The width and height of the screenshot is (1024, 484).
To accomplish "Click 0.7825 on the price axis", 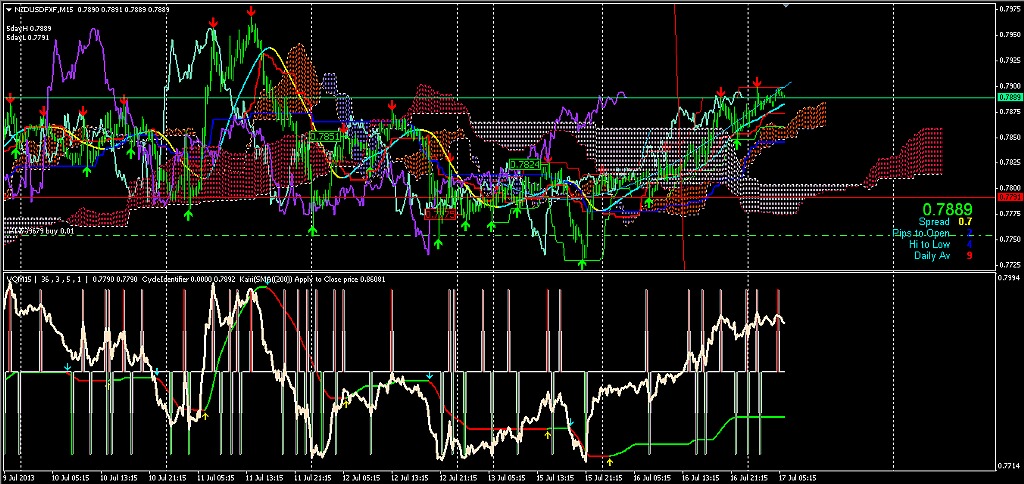I will click(1010, 163).
